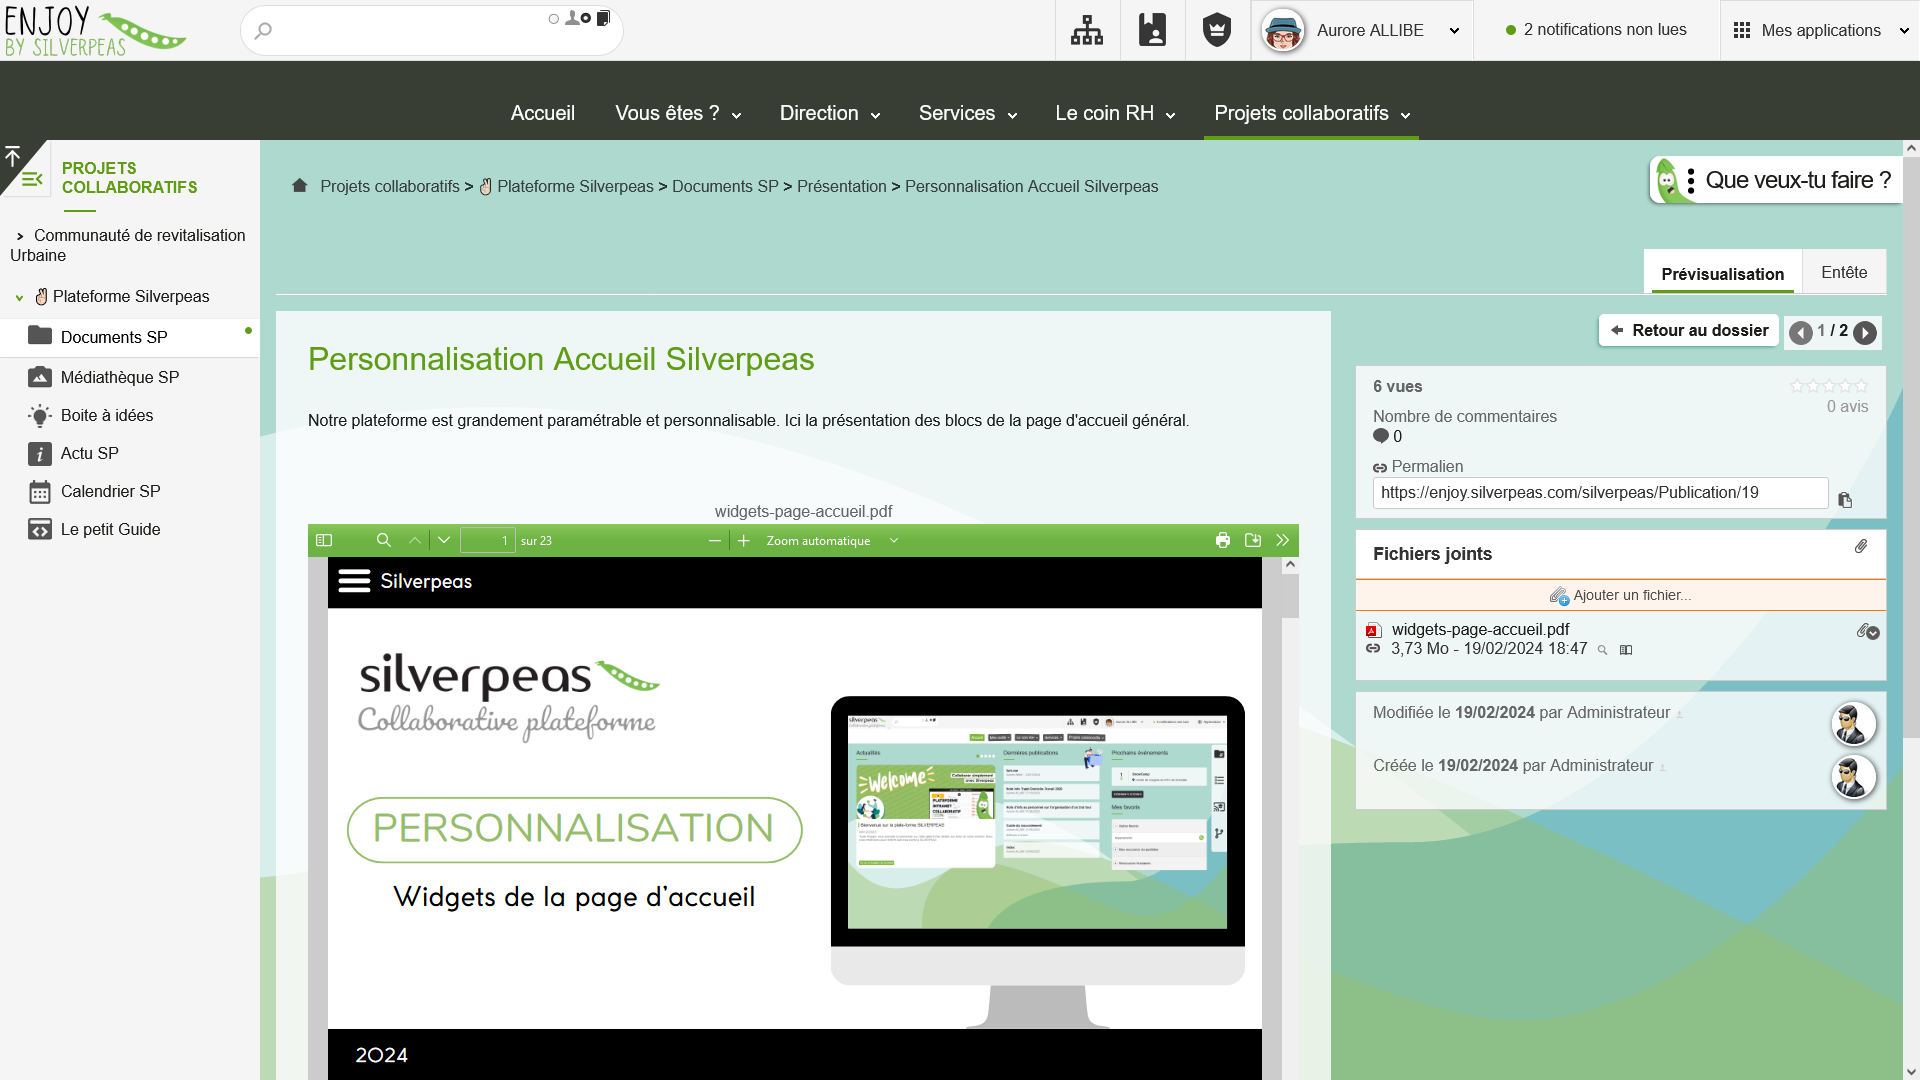Open Calendrier SP in sidebar
This screenshot has width=1920, height=1080.
(110, 491)
